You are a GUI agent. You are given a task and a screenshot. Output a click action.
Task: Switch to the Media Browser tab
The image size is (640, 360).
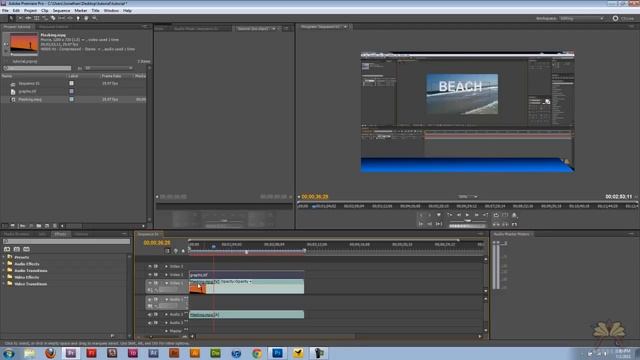pos(17,234)
